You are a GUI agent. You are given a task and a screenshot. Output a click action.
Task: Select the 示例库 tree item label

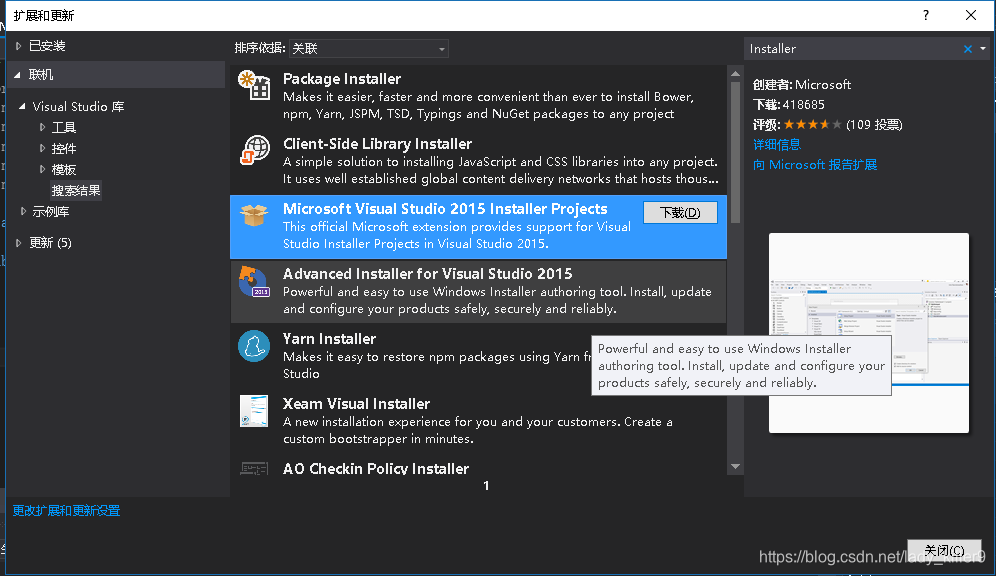pyautogui.click(x=51, y=211)
